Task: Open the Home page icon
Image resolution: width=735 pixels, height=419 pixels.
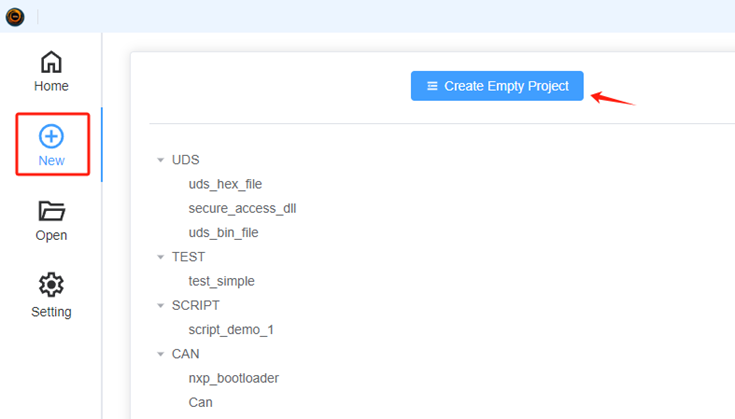Action: tap(51, 62)
